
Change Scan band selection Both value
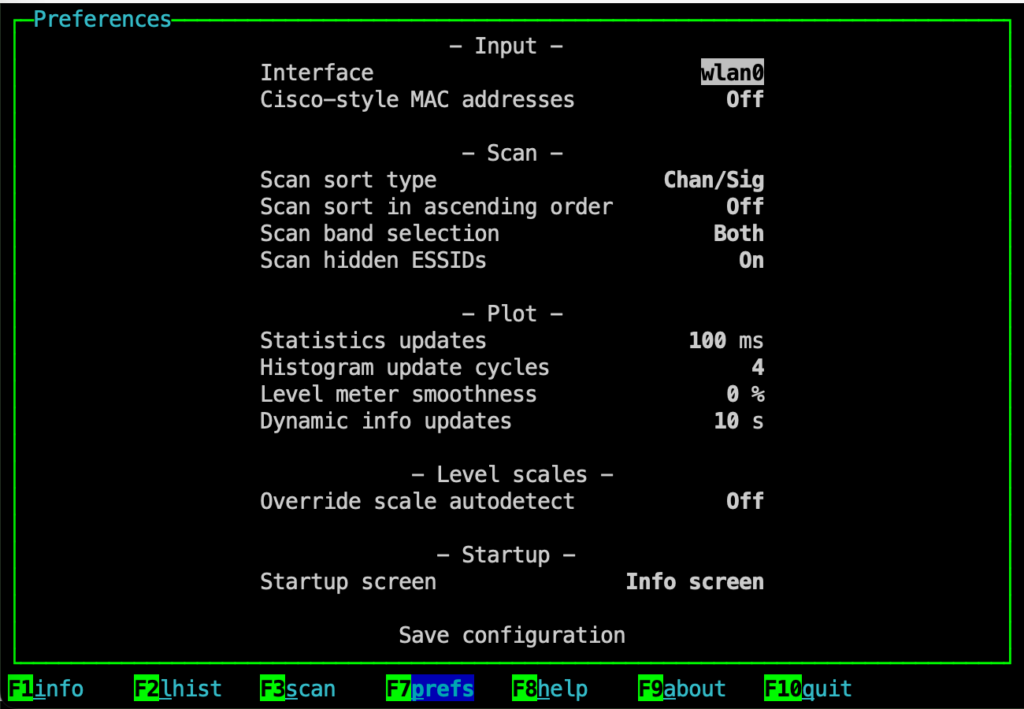point(739,233)
